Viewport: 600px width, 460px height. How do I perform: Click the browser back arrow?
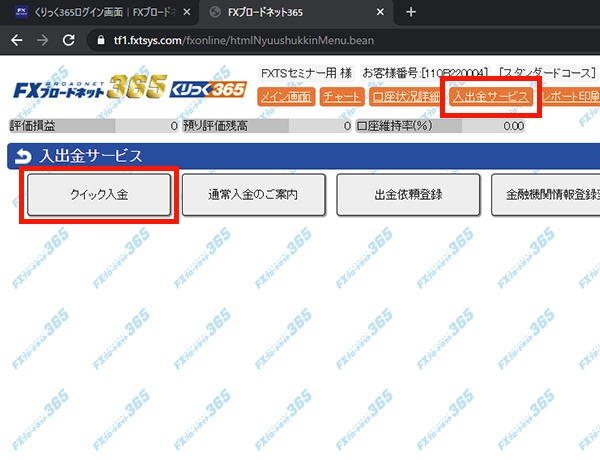[17, 41]
